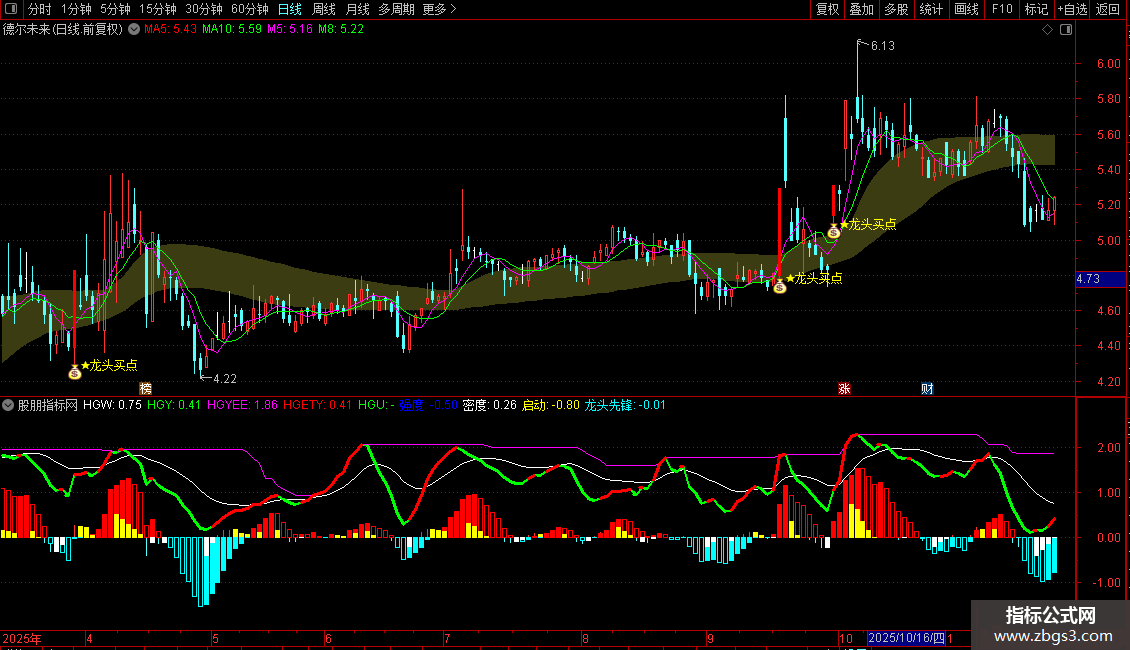Click the MA5: 5.43 legend value

tap(170, 30)
